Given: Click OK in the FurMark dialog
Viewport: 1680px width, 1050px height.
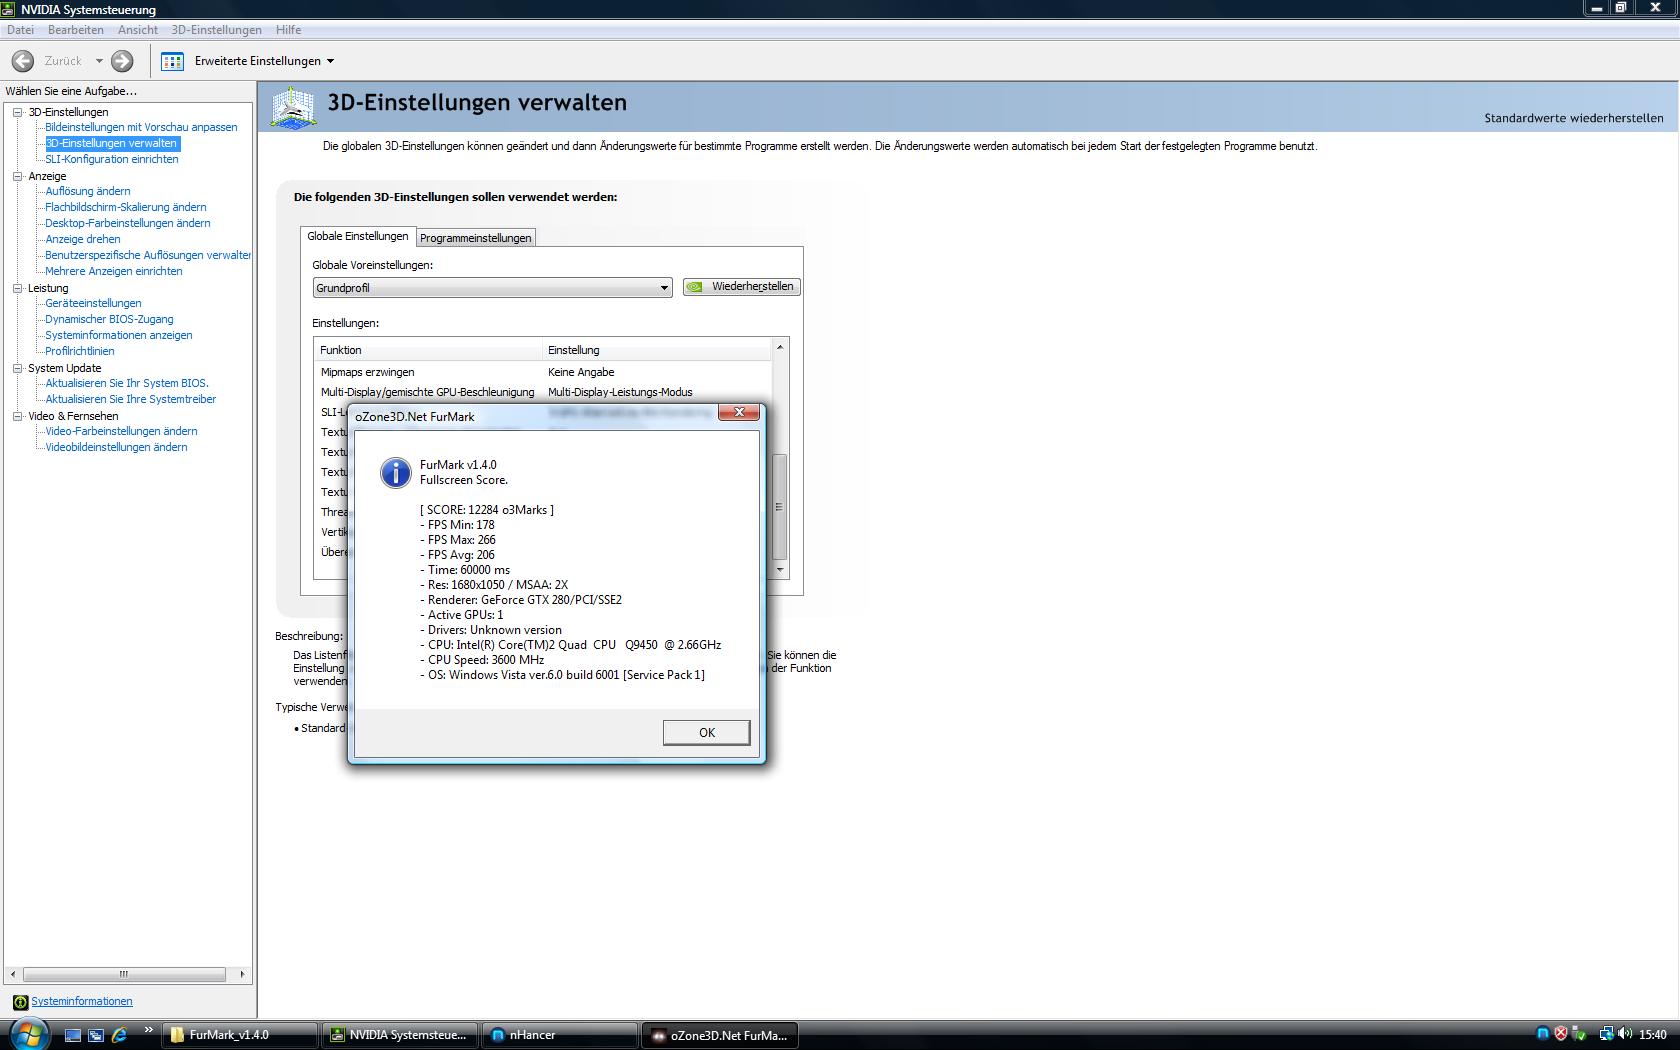Looking at the screenshot, I should tap(706, 733).
